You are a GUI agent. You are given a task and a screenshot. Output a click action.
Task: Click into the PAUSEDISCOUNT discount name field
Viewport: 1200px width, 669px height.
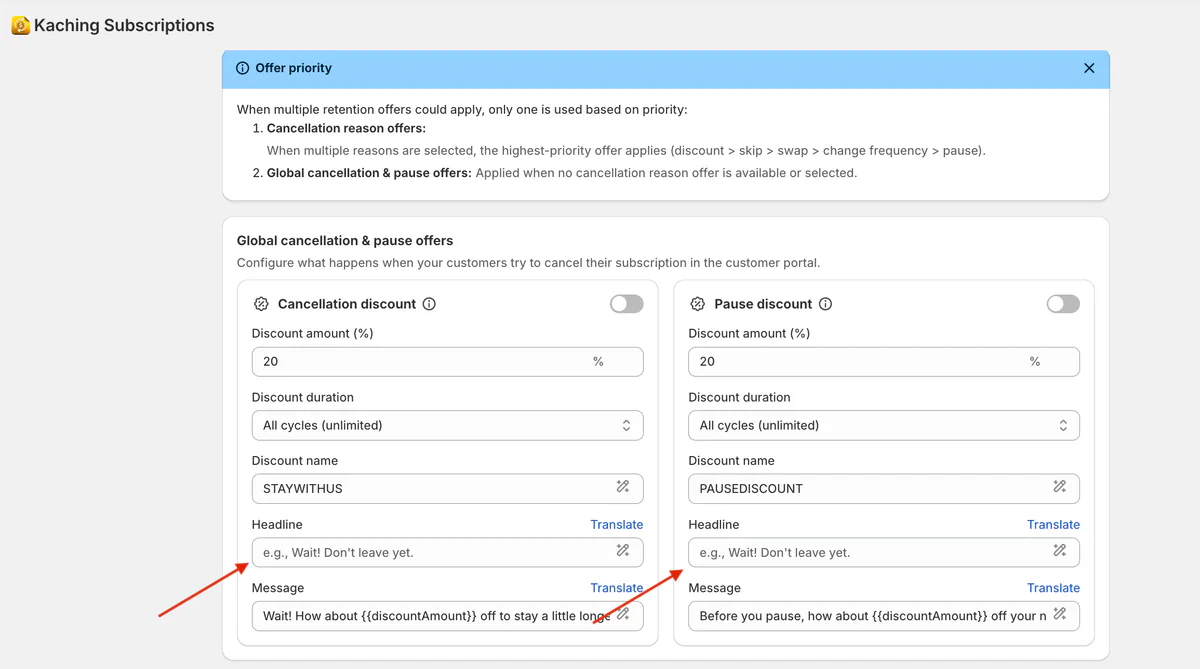coord(884,489)
